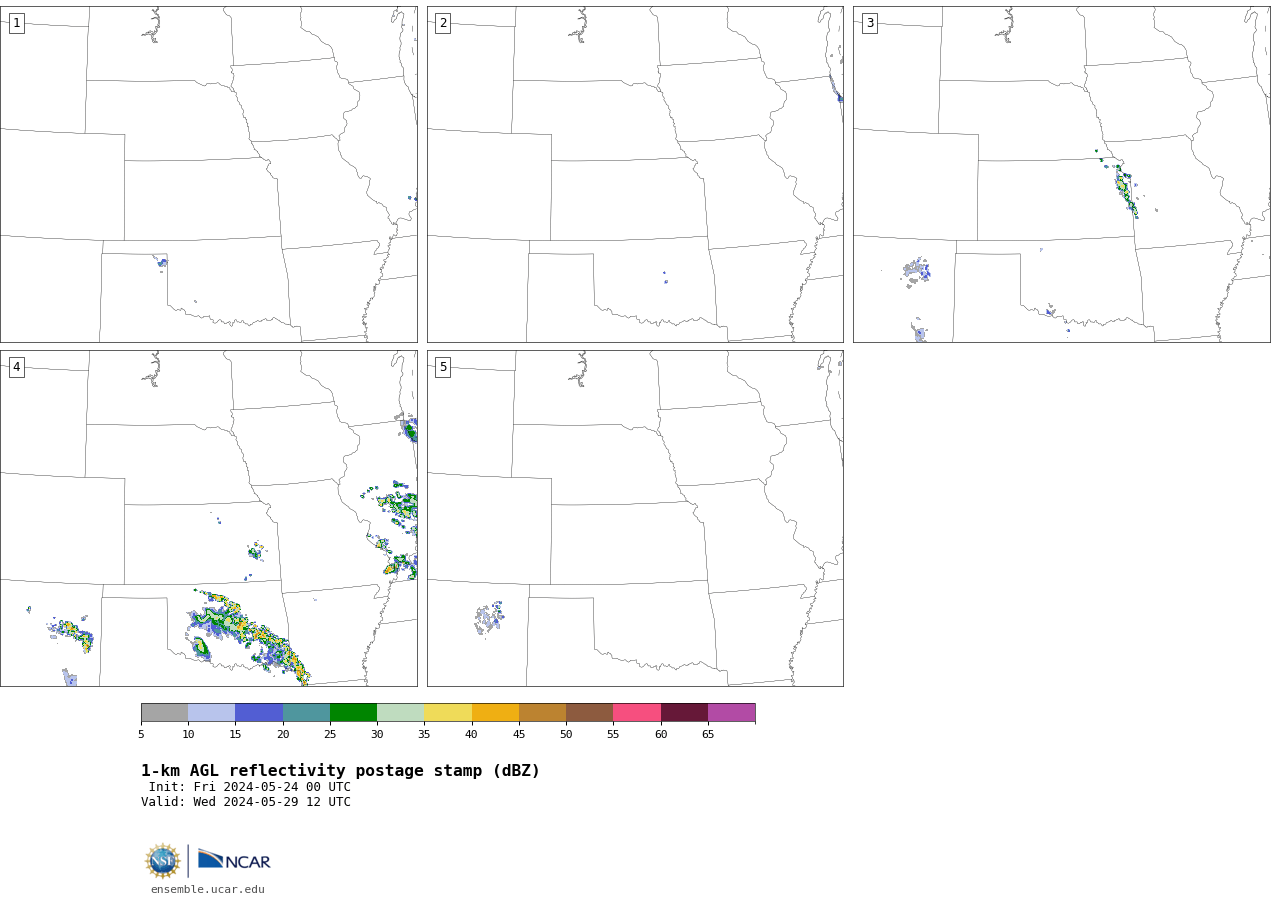Open ensemble member 1 reflectivity map
This screenshot has height=901, width=1280.
[209, 174]
